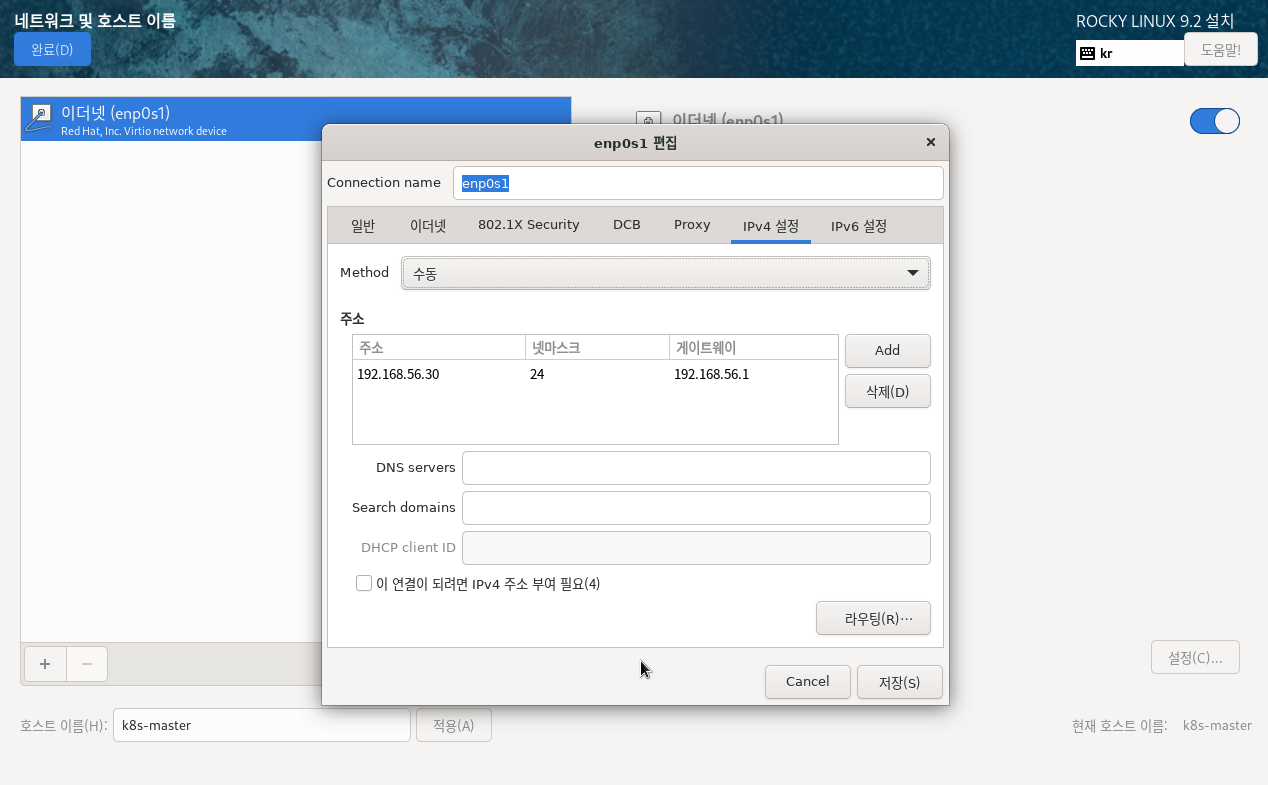1268x785 pixels.
Task: Enable 'IPv4 주소 부여 필요' checkbox
Action: 364,583
